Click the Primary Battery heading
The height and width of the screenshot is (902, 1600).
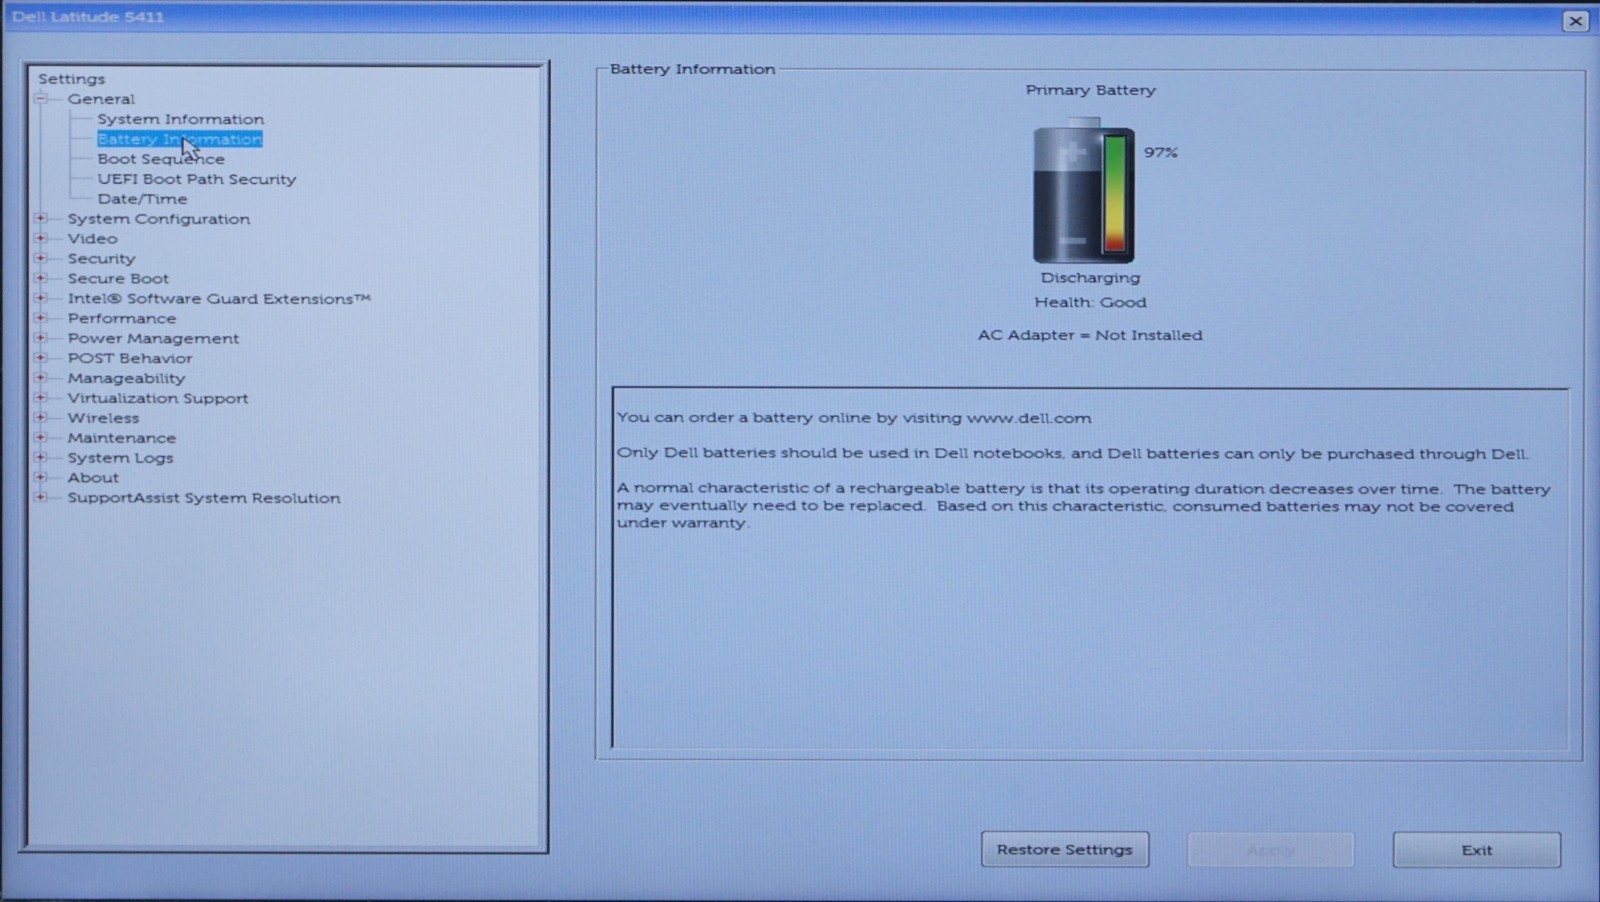coord(1090,90)
